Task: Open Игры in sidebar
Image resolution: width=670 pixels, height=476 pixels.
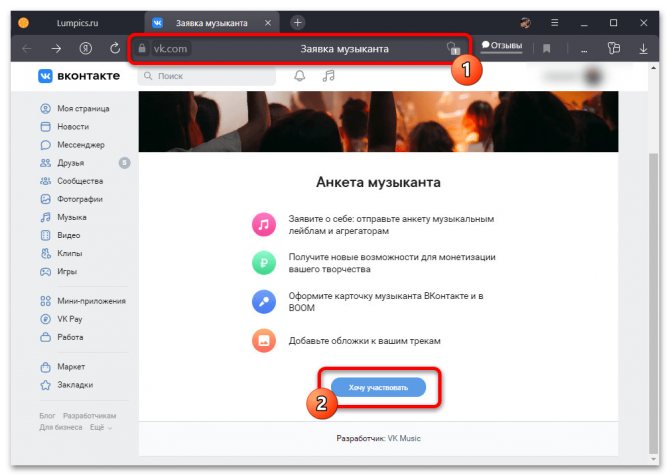Action: [58, 271]
